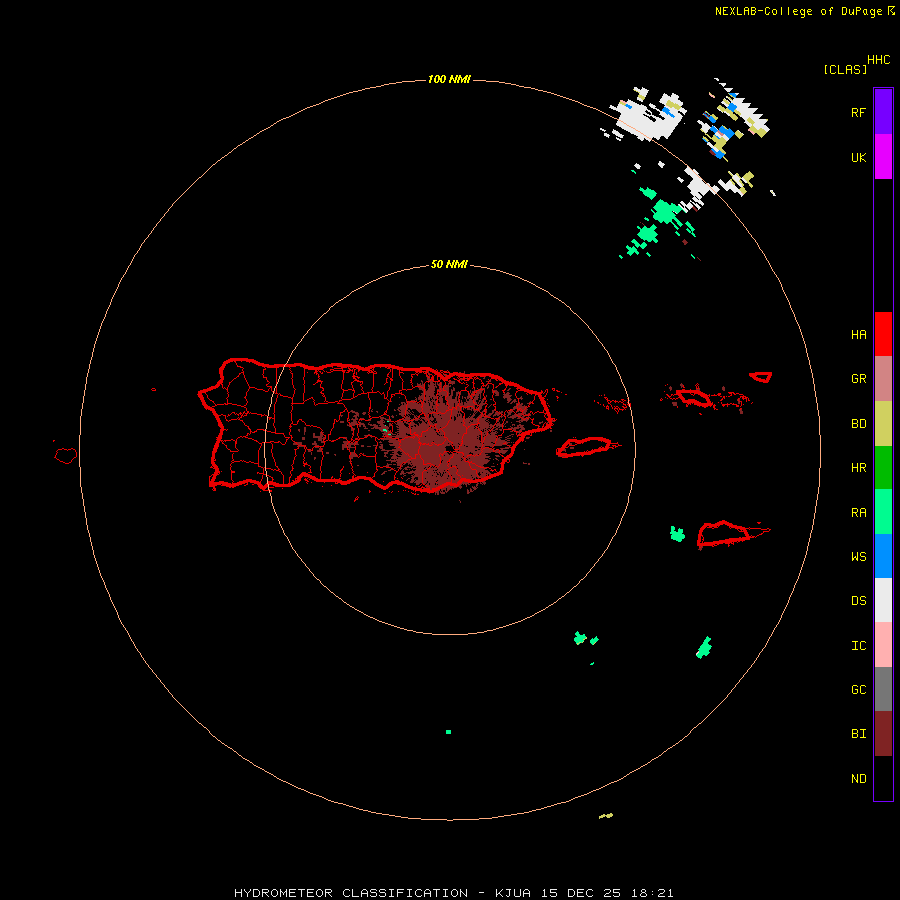The height and width of the screenshot is (900, 900).
Task: Click the WS blue legend swatch
Action: click(x=883, y=556)
